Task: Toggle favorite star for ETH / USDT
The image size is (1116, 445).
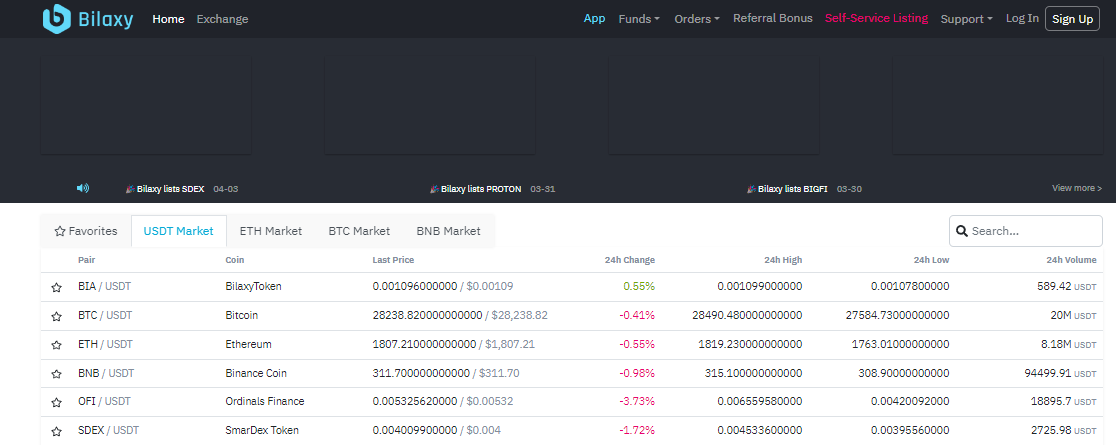Action: click(57, 345)
